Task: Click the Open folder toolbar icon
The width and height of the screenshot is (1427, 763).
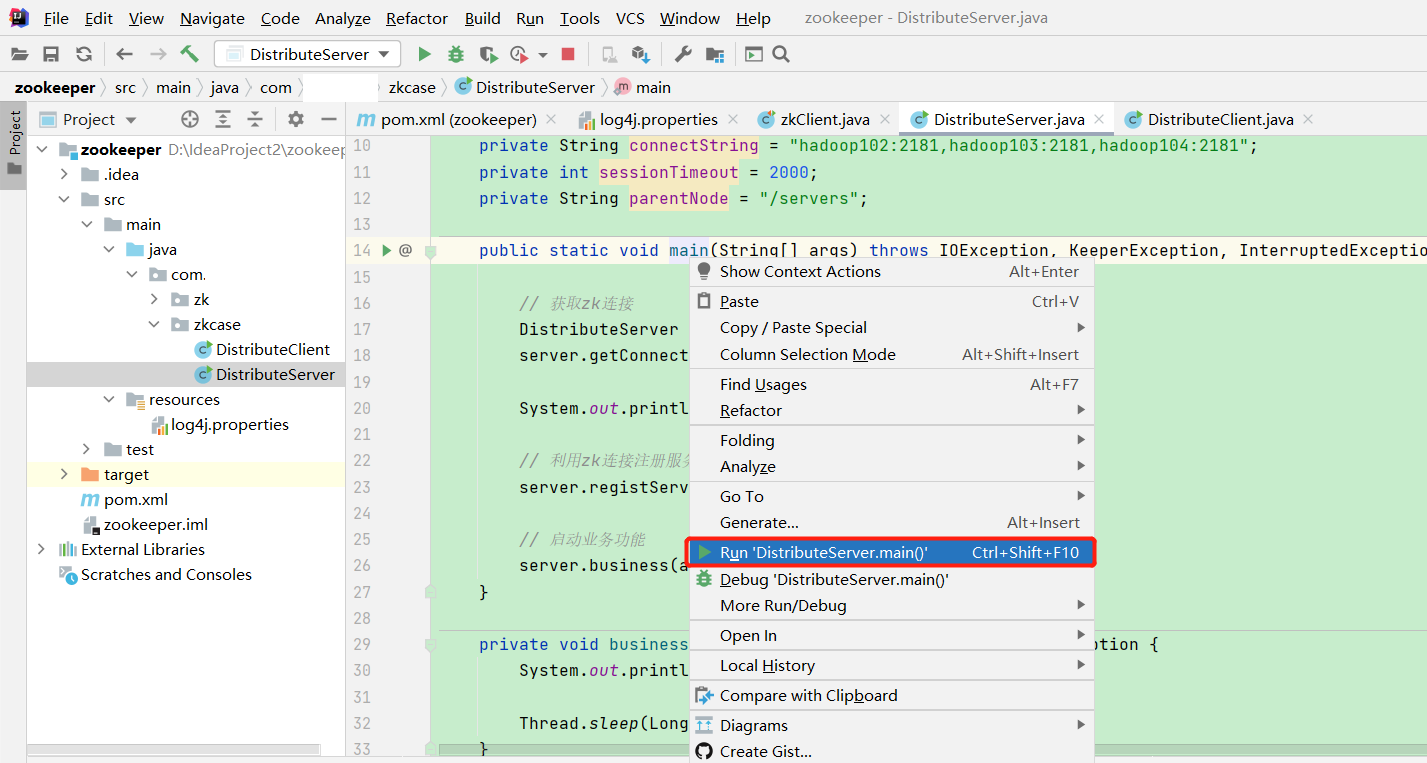Action: click(x=18, y=54)
